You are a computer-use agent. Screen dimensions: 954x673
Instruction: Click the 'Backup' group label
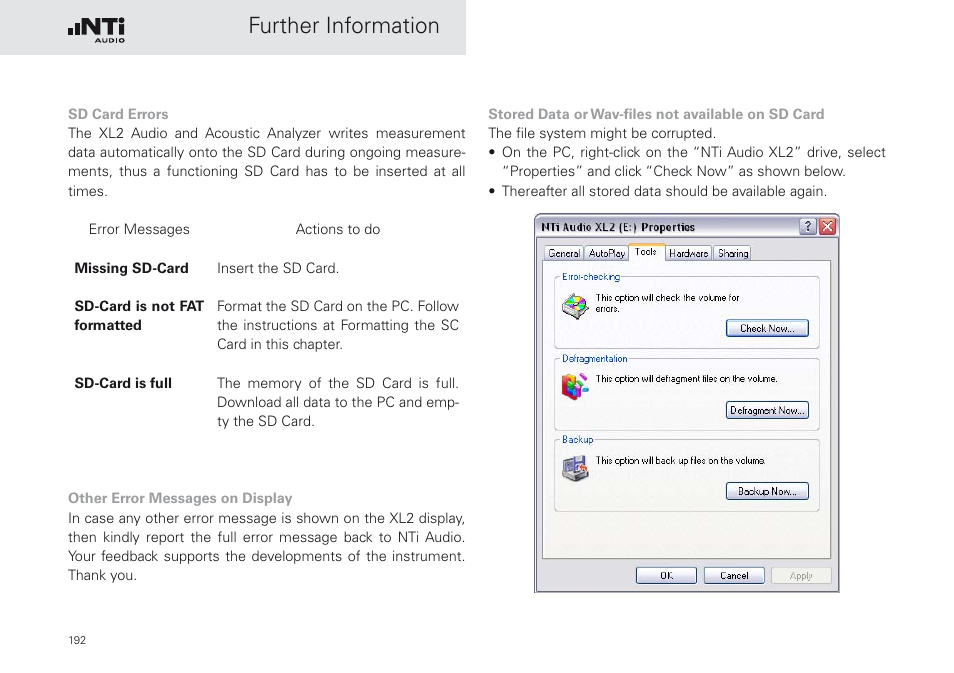[577, 439]
